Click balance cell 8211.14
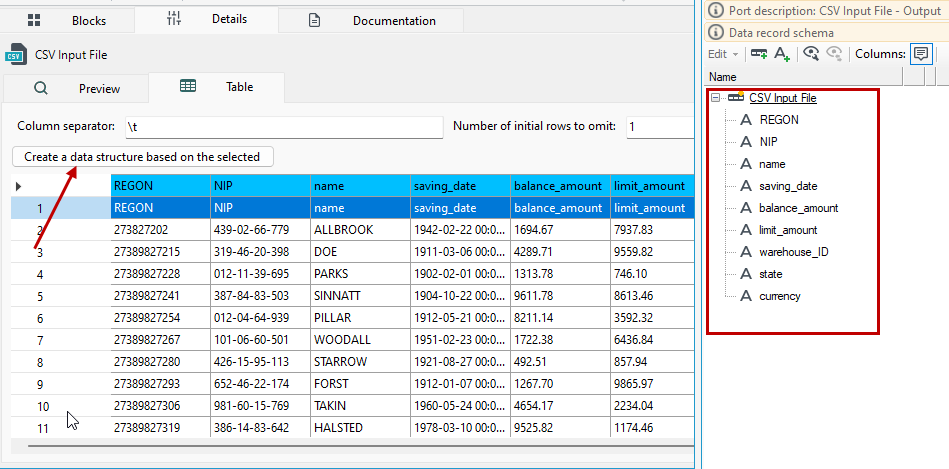949x469 pixels. [x=560, y=318]
